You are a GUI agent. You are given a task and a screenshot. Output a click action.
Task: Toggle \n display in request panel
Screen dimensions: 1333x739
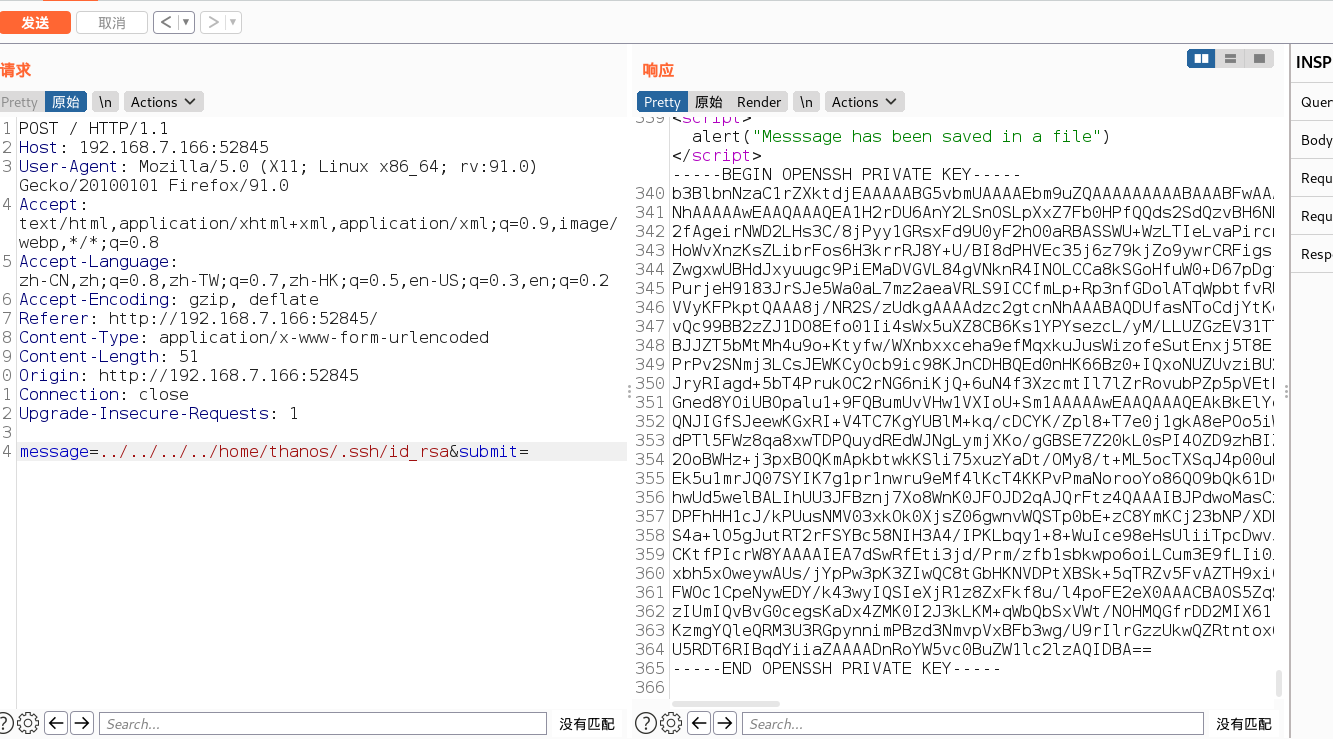point(106,102)
